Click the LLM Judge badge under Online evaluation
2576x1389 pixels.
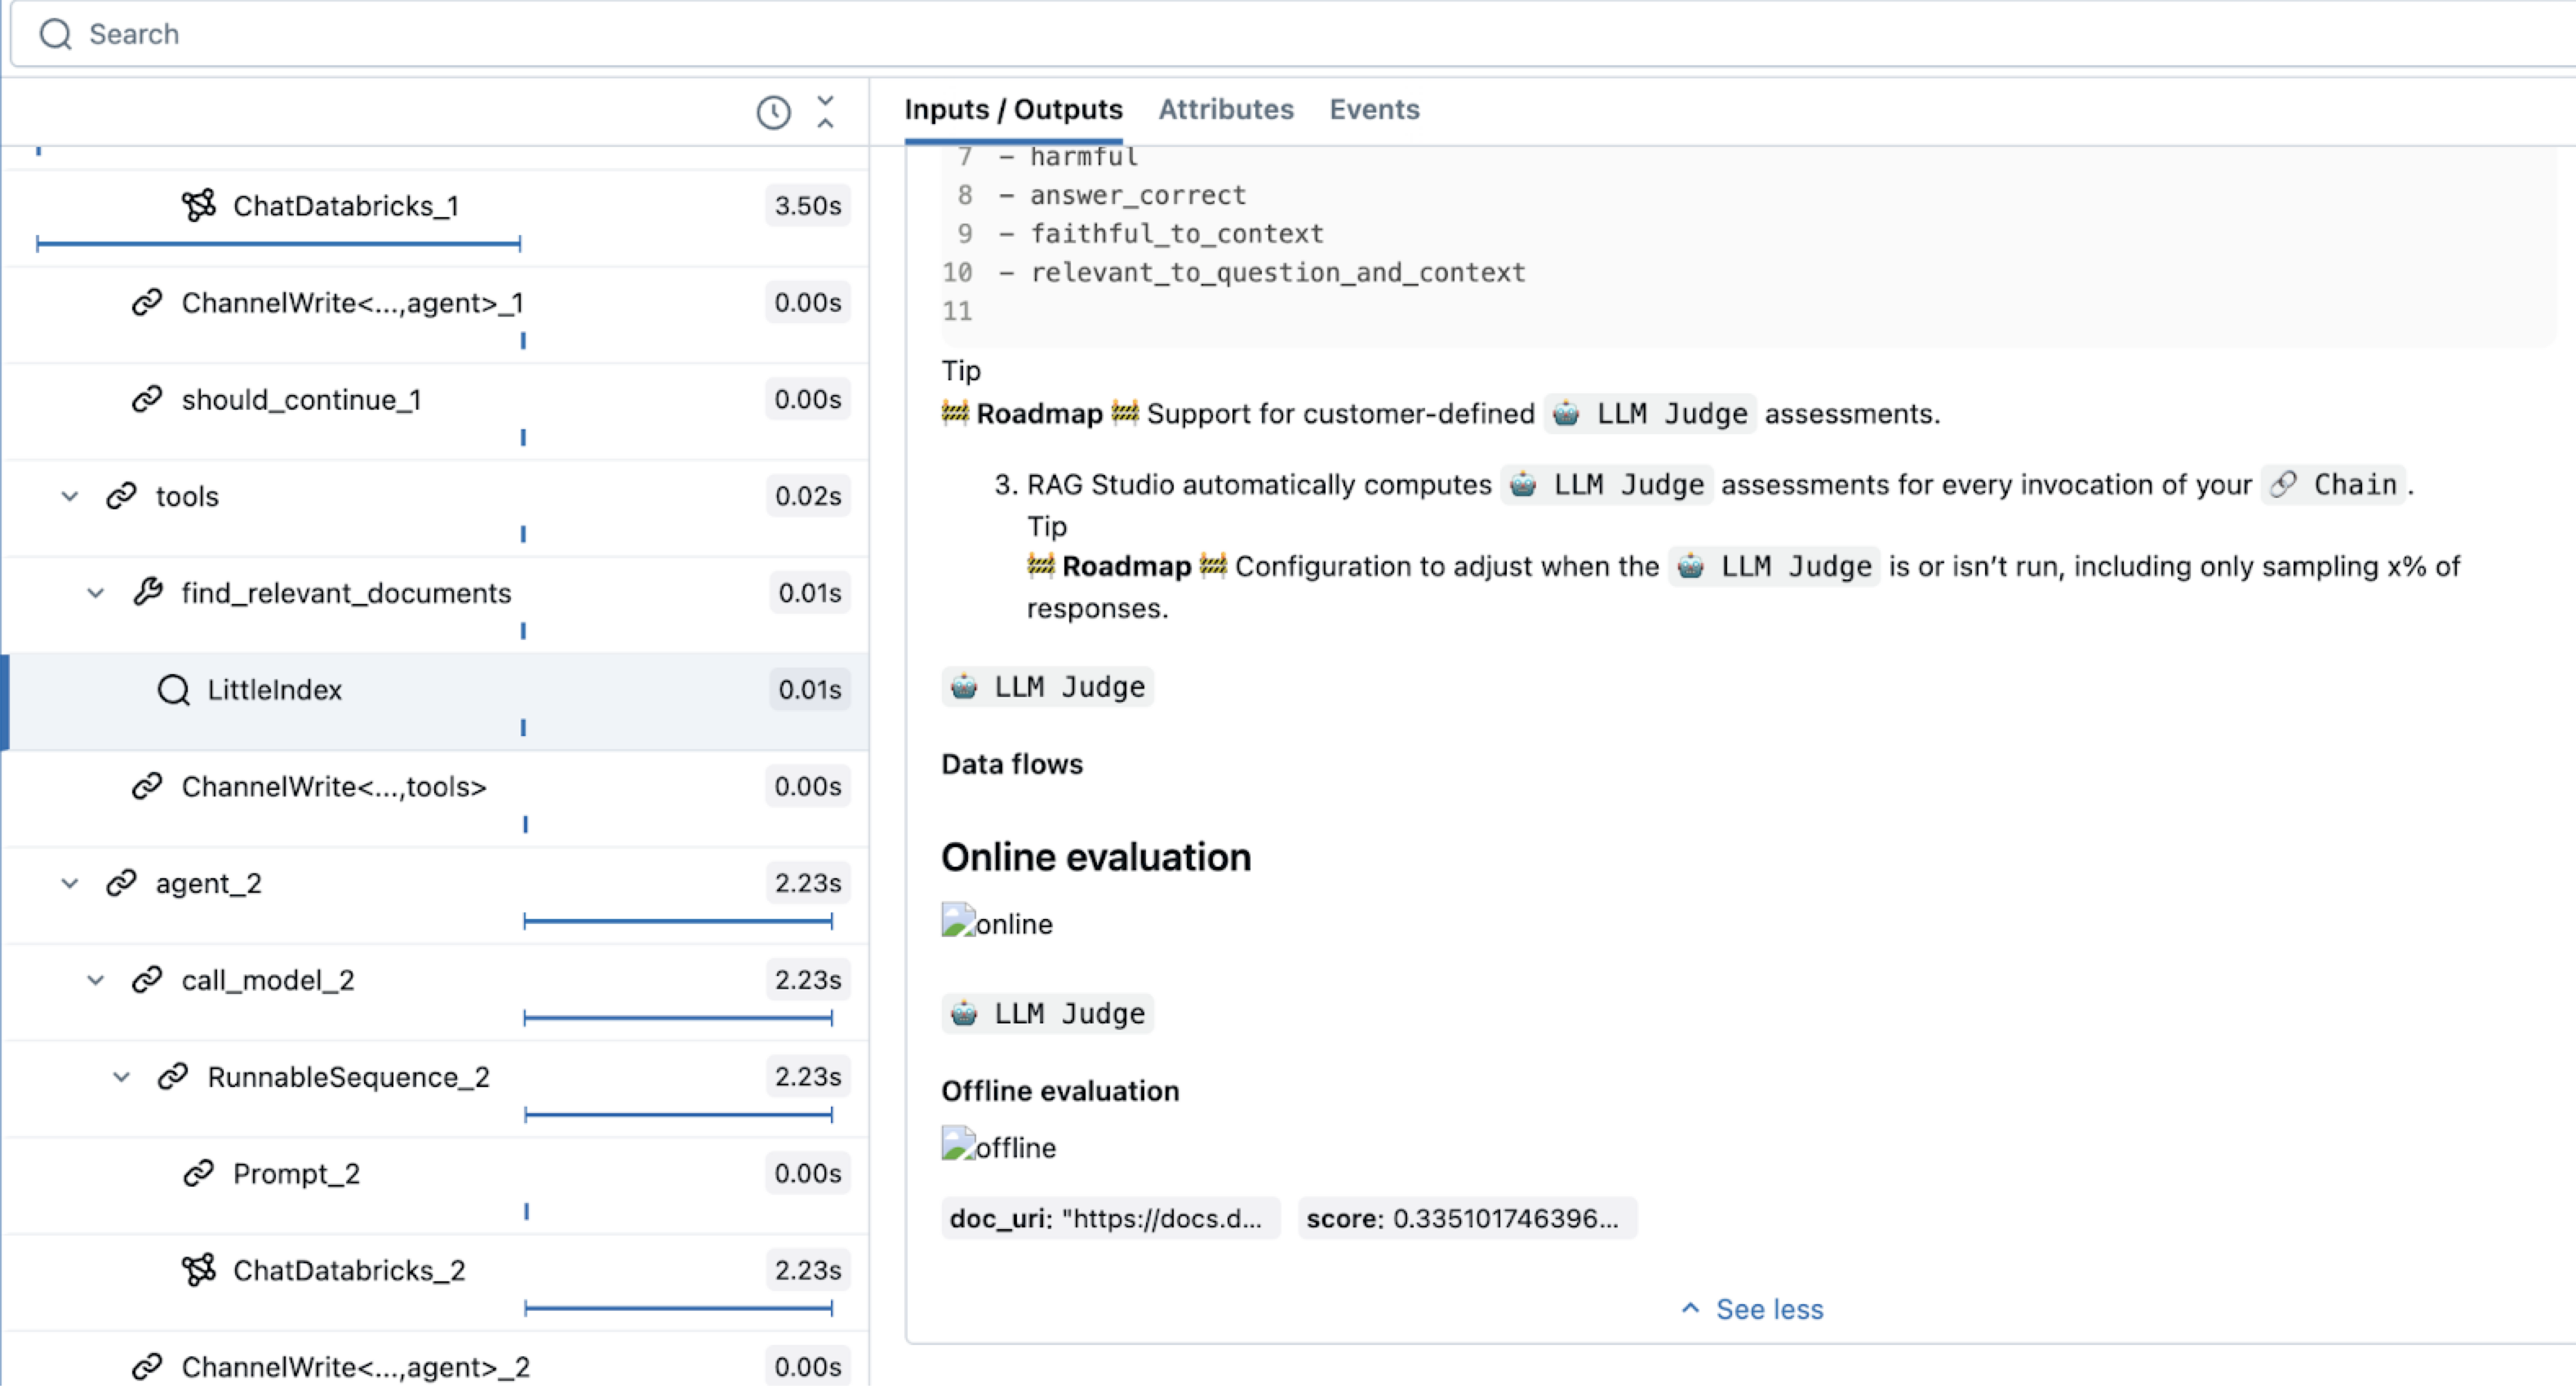point(1047,1013)
